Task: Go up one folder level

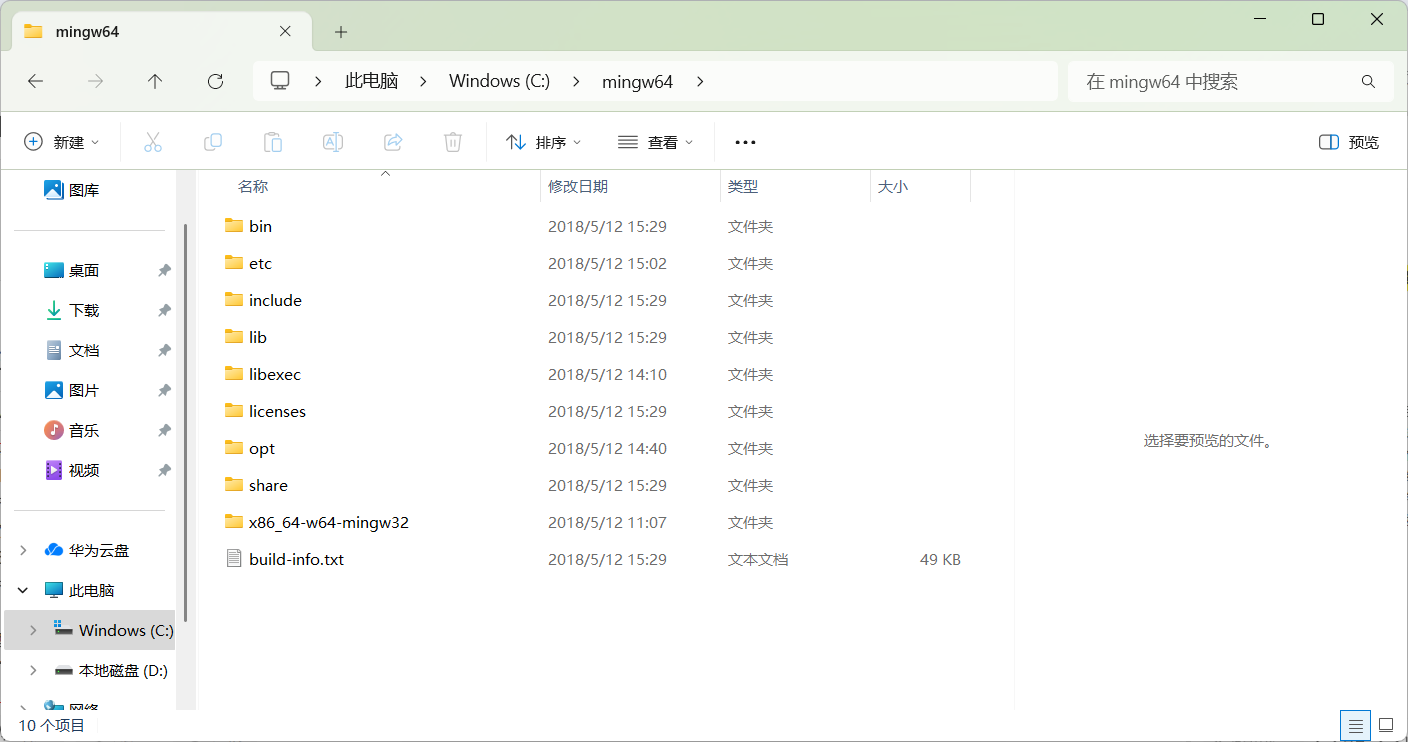Action: [155, 82]
